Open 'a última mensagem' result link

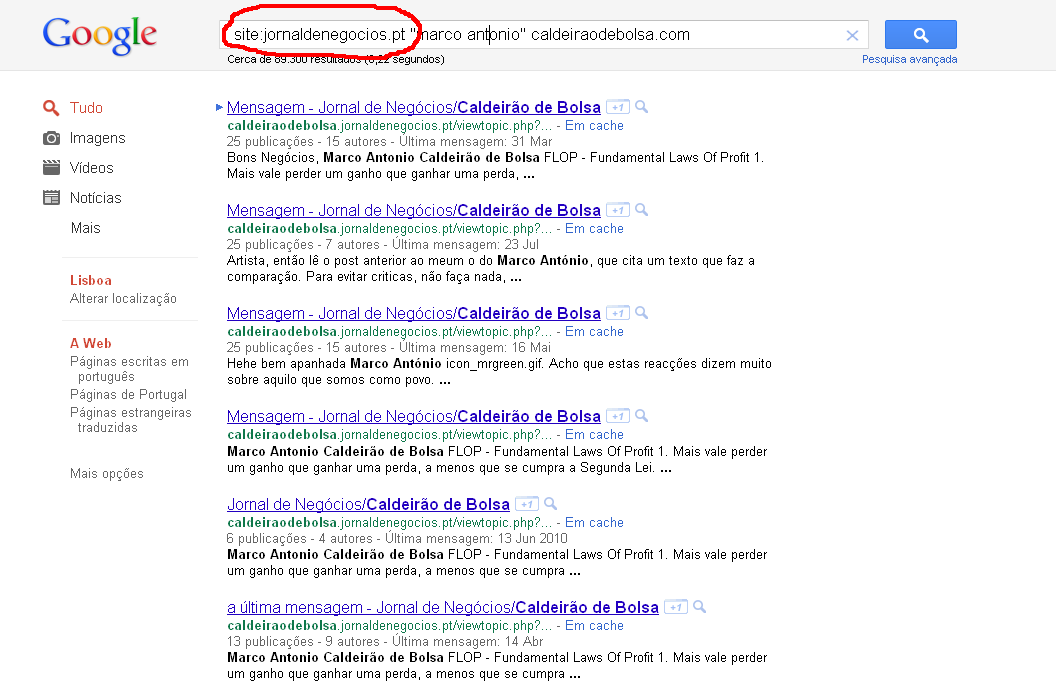(442, 607)
